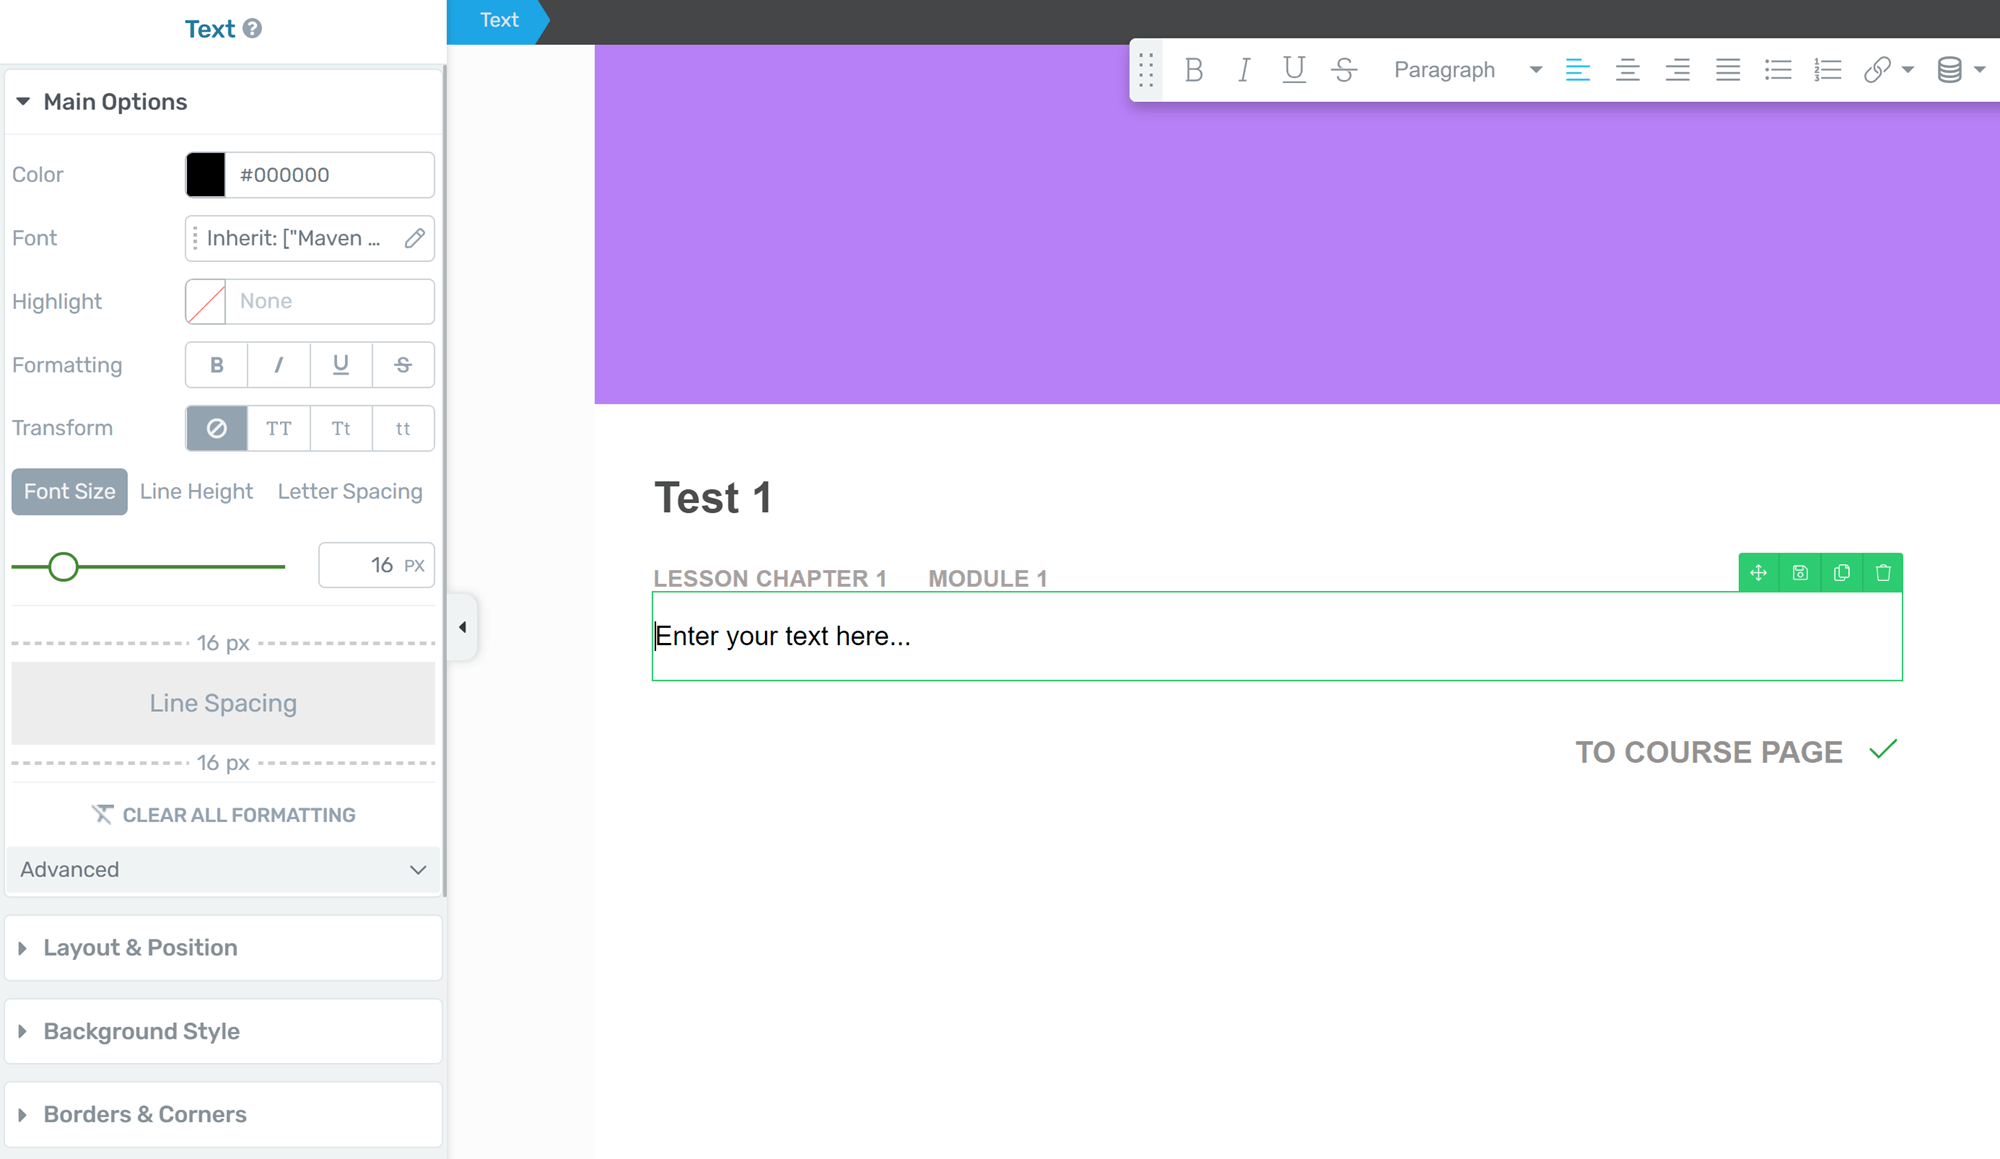Screen dimensions: 2000x1159
Task: Insert numbered list
Action: click(1827, 70)
